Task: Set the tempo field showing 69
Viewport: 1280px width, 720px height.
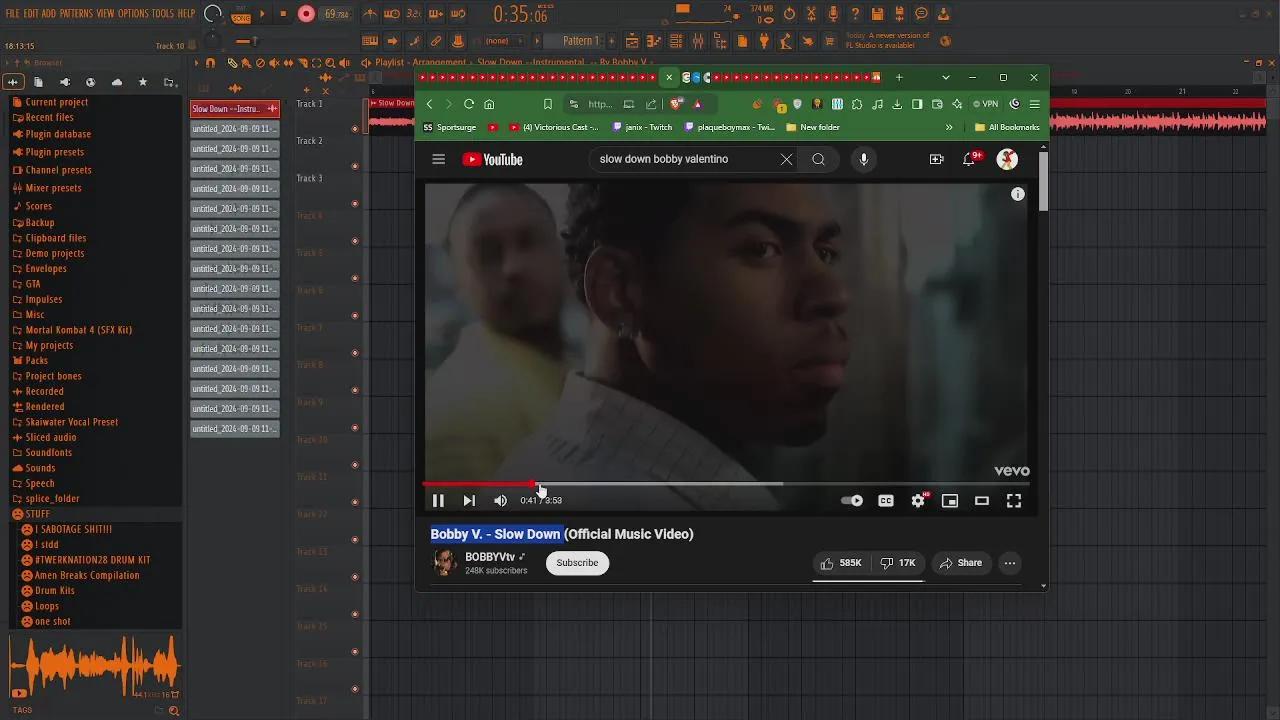Action: 336,14
